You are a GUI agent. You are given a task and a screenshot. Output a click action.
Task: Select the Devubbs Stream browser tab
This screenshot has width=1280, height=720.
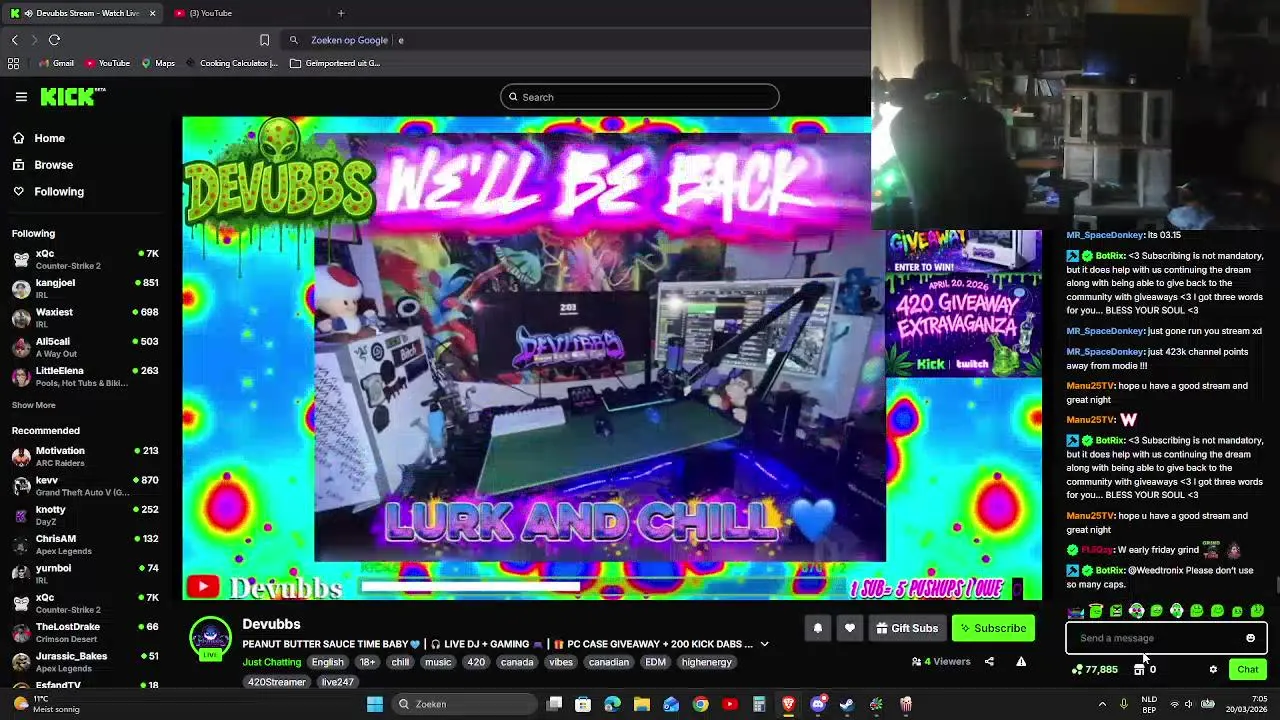[83, 13]
